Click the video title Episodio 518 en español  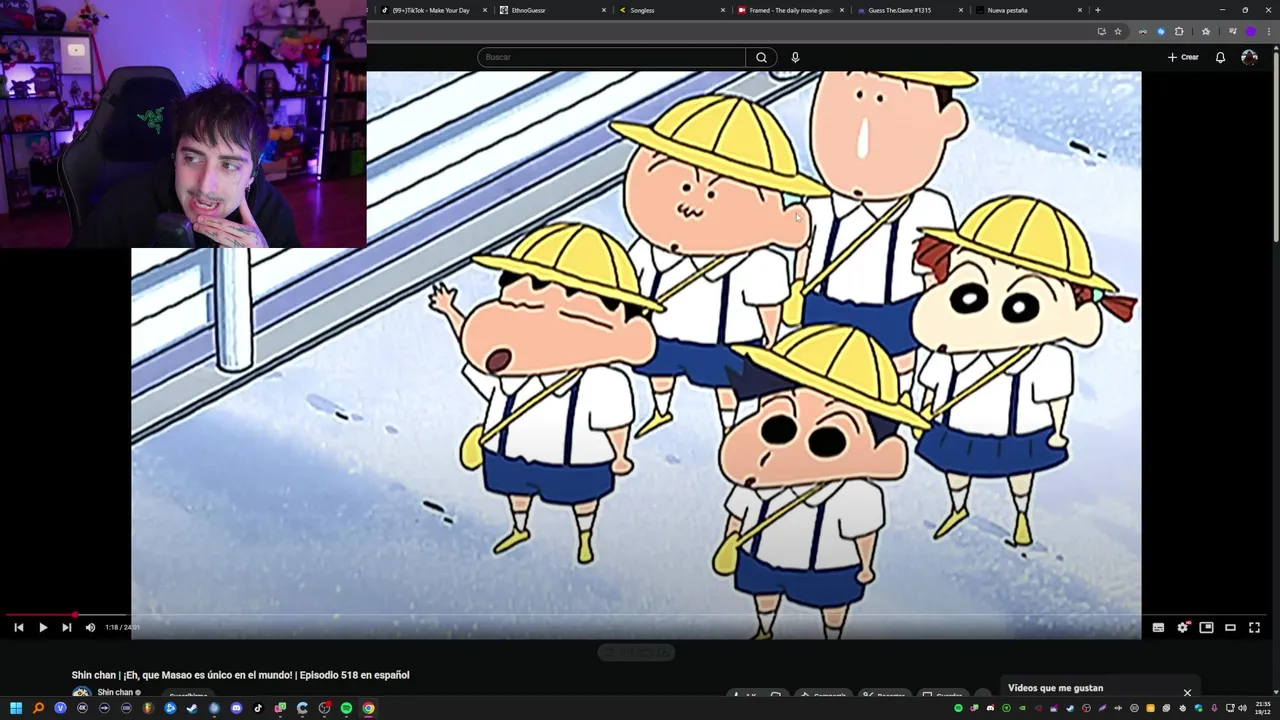point(240,675)
